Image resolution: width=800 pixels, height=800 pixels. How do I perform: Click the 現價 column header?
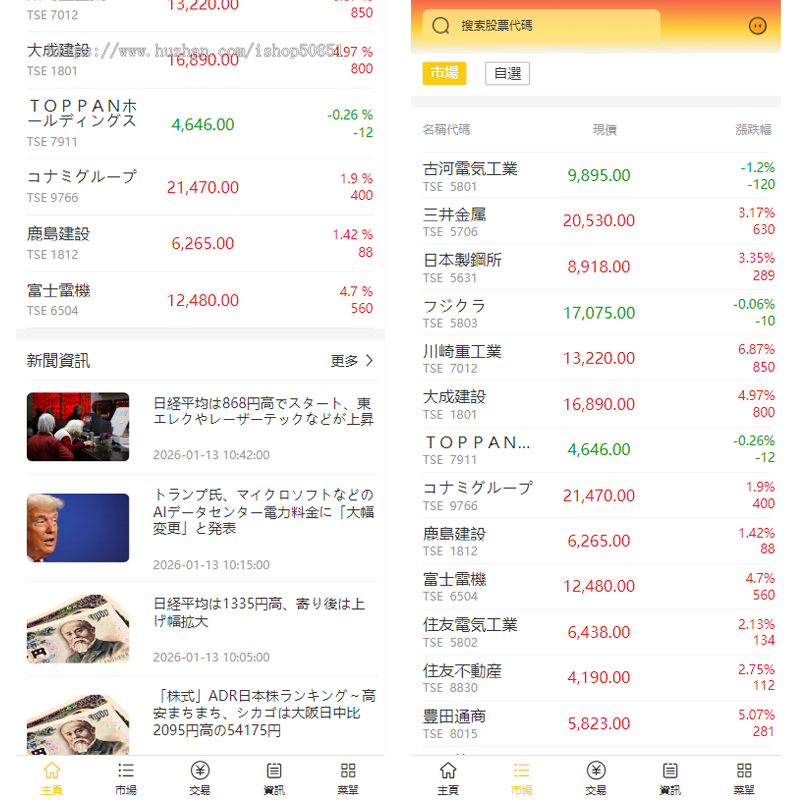pos(605,130)
